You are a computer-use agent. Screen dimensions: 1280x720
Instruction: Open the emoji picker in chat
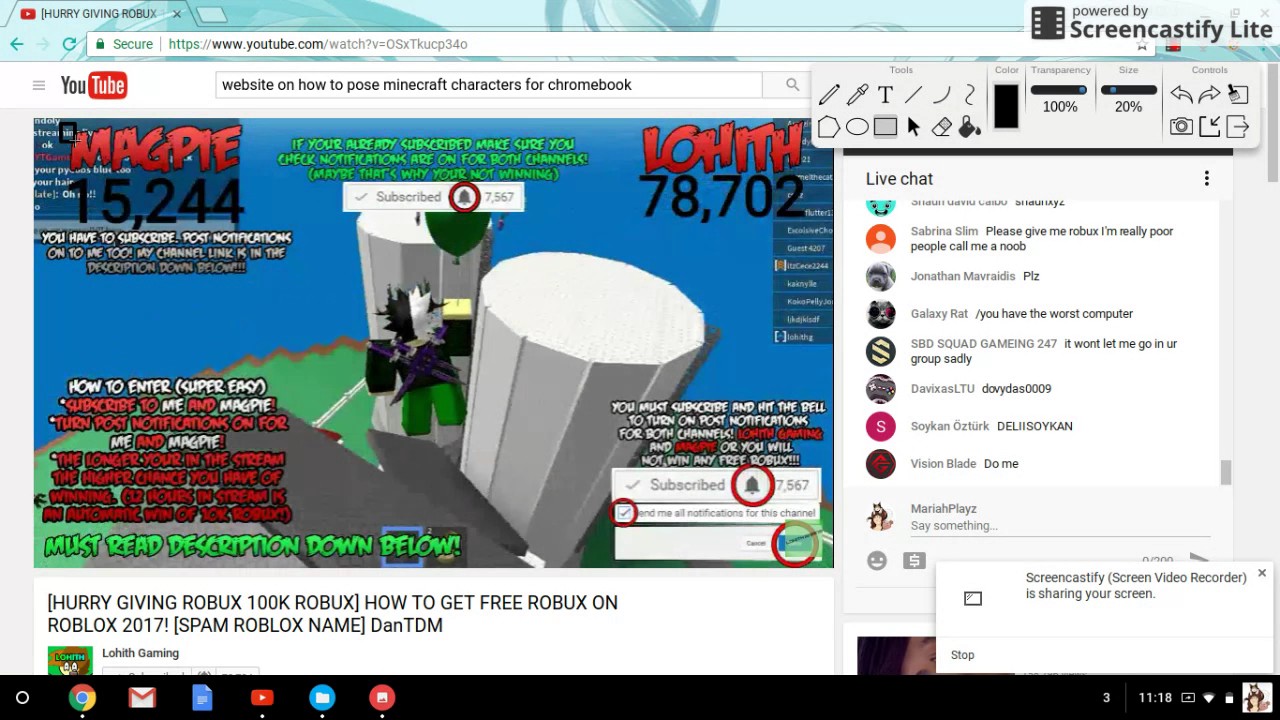(x=877, y=561)
